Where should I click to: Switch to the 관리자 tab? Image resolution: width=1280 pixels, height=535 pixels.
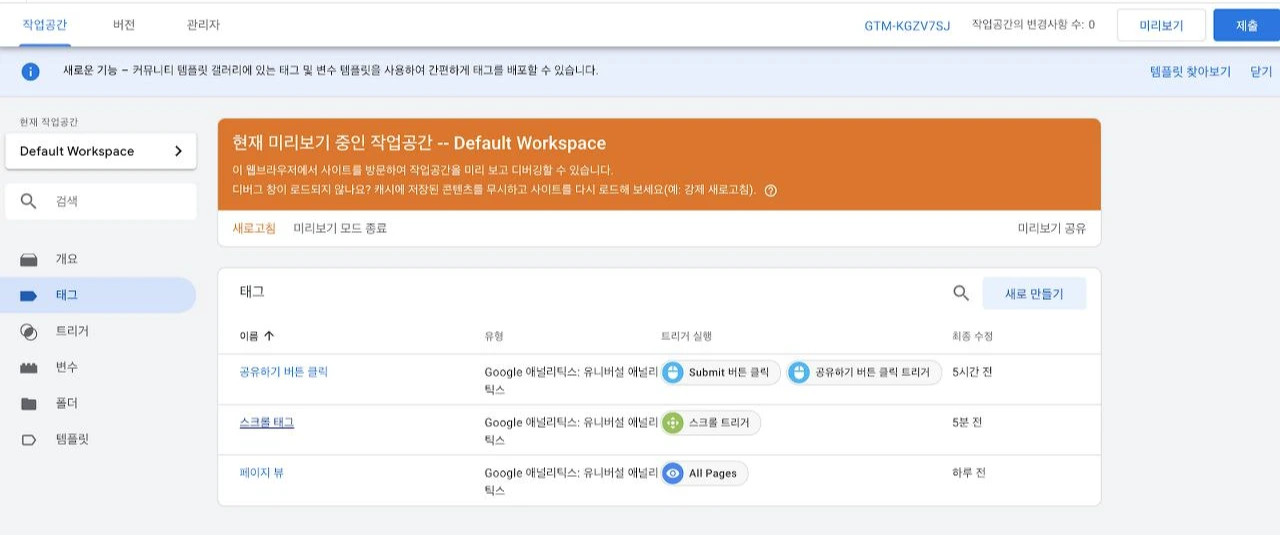(x=203, y=25)
